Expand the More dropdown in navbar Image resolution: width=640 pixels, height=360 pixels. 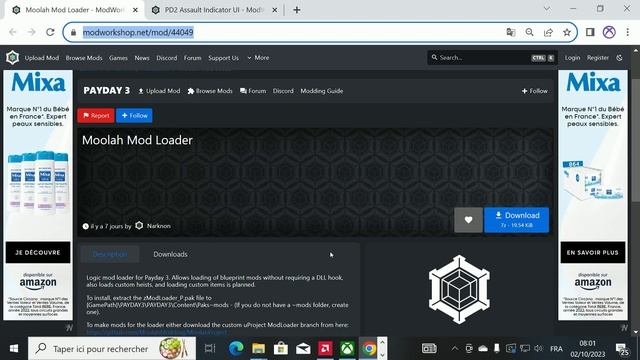[x=258, y=58]
